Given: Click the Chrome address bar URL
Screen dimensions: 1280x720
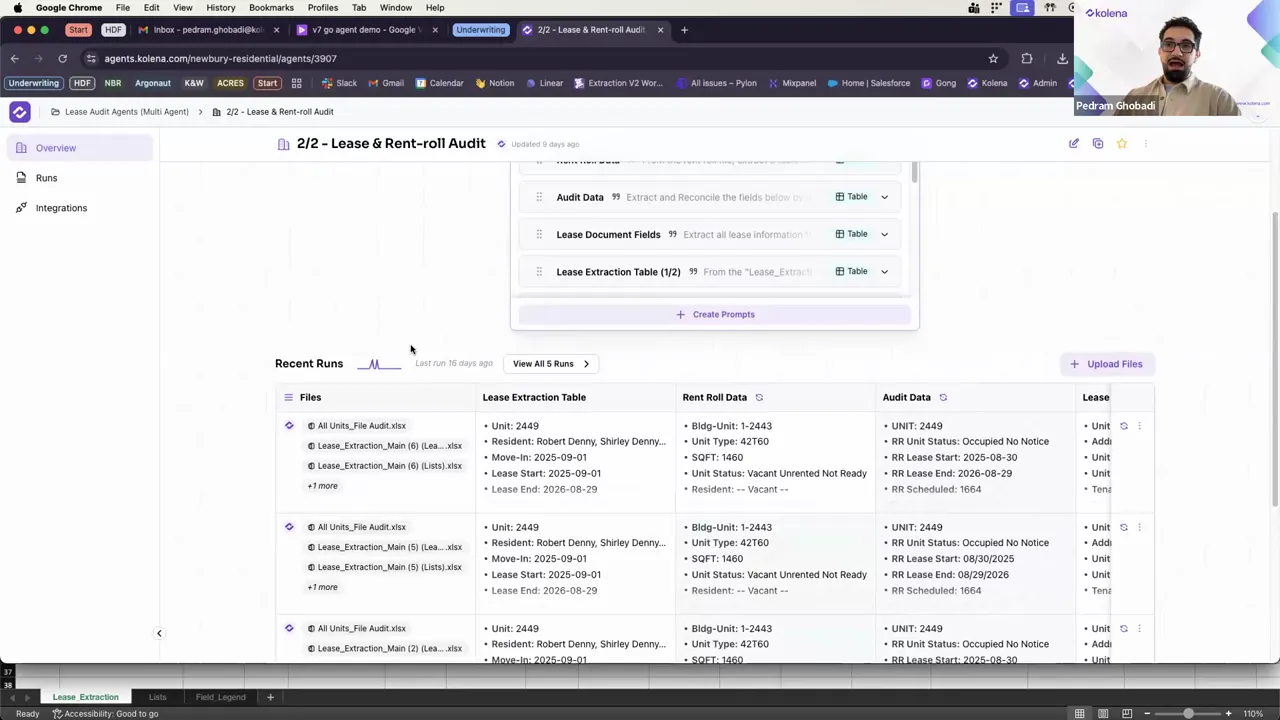Looking at the screenshot, I should [220, 59].
